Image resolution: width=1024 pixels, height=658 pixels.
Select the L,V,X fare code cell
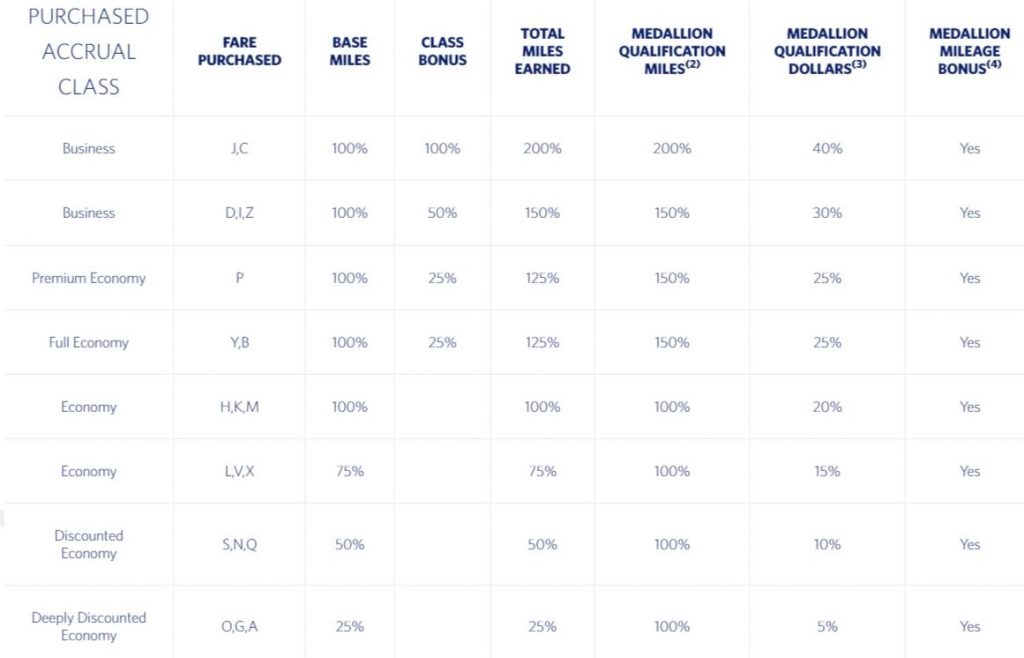click(x=239, y=471)
